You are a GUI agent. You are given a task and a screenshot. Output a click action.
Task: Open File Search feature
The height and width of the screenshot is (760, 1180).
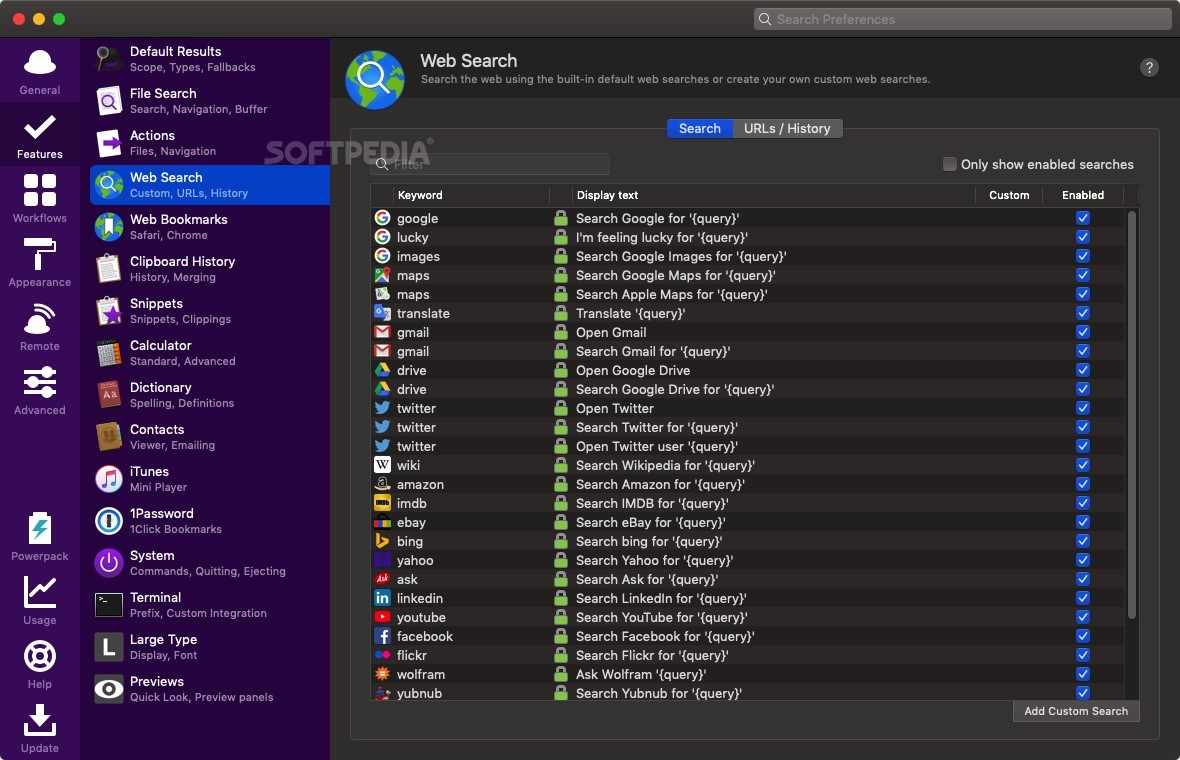[209, 101]
